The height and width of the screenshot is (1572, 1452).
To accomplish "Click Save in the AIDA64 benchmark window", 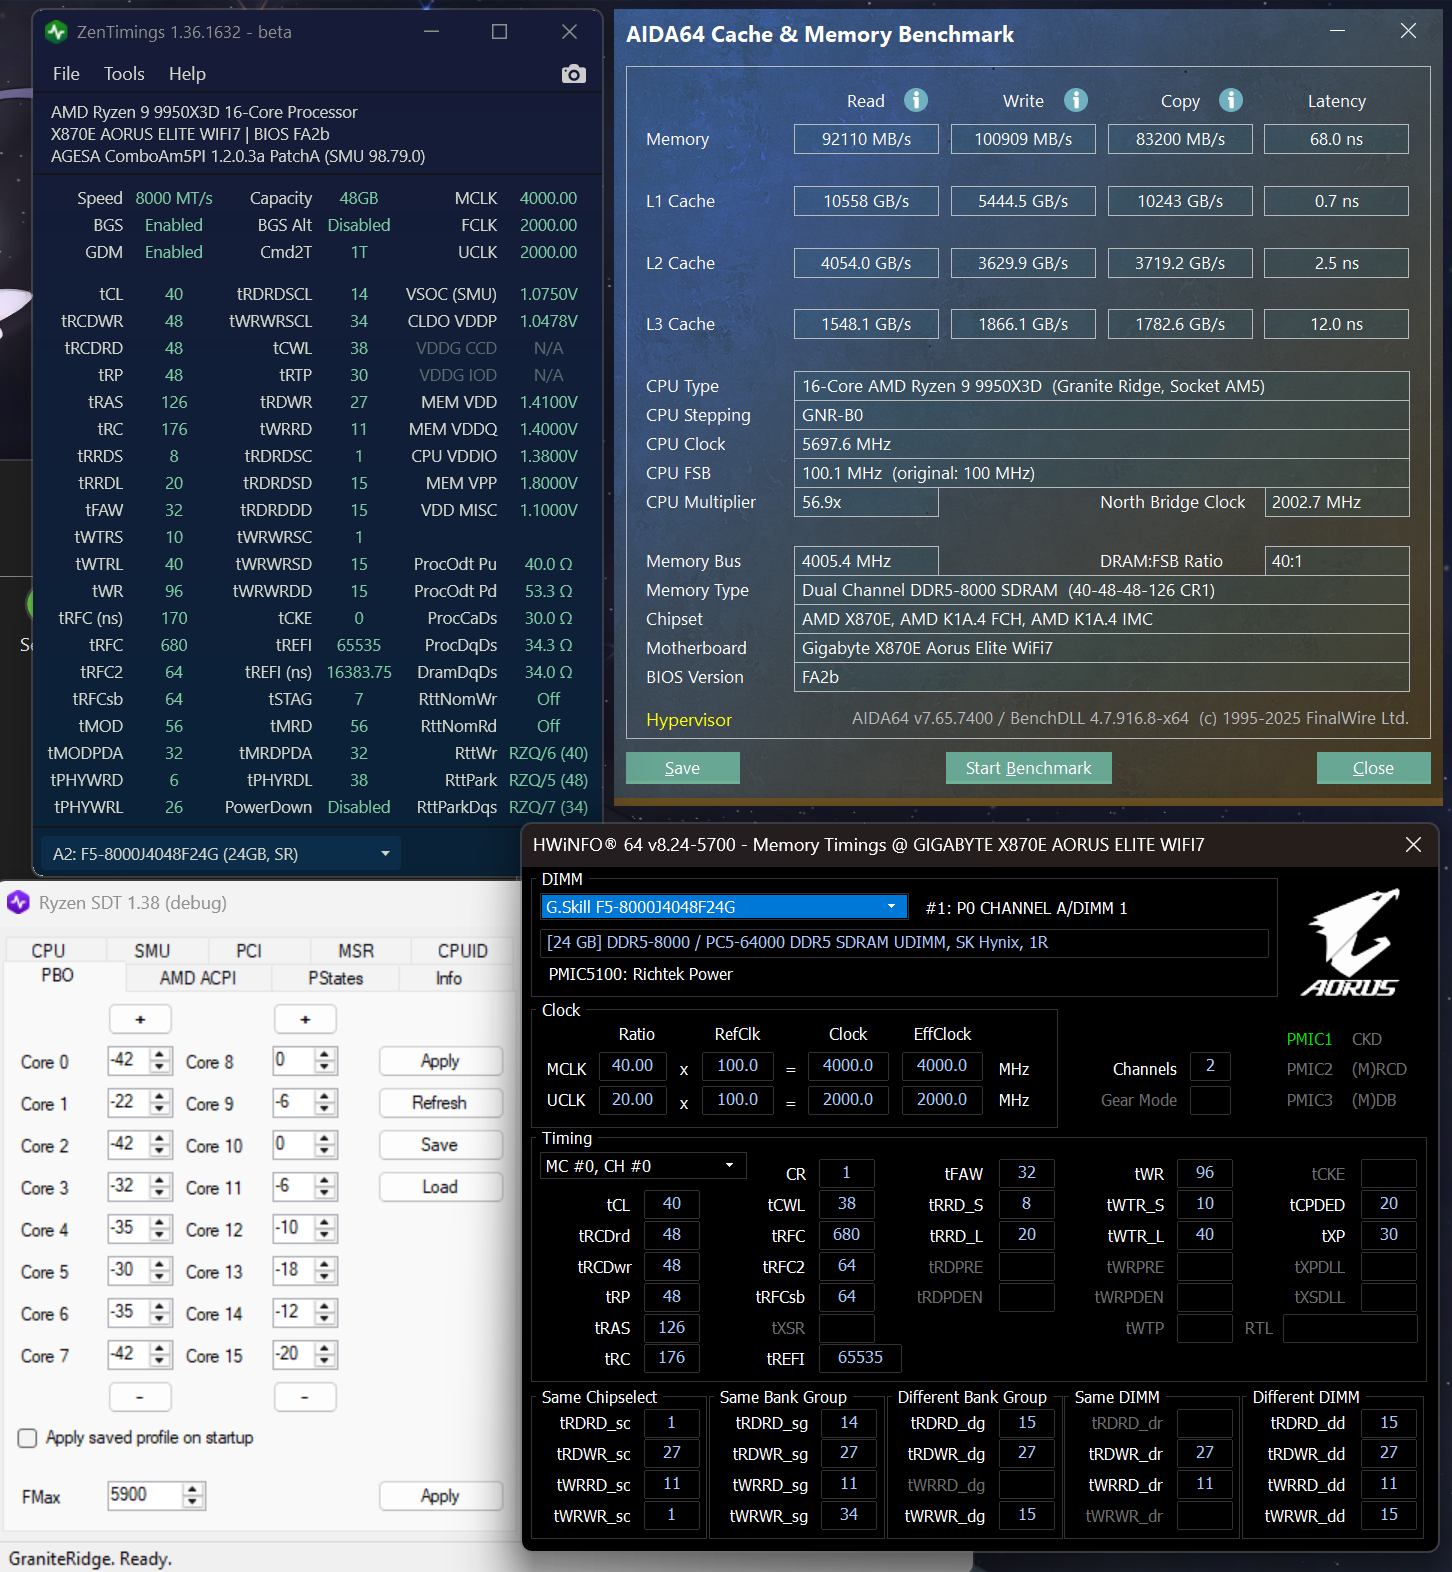I will click(x=682, y=768).
